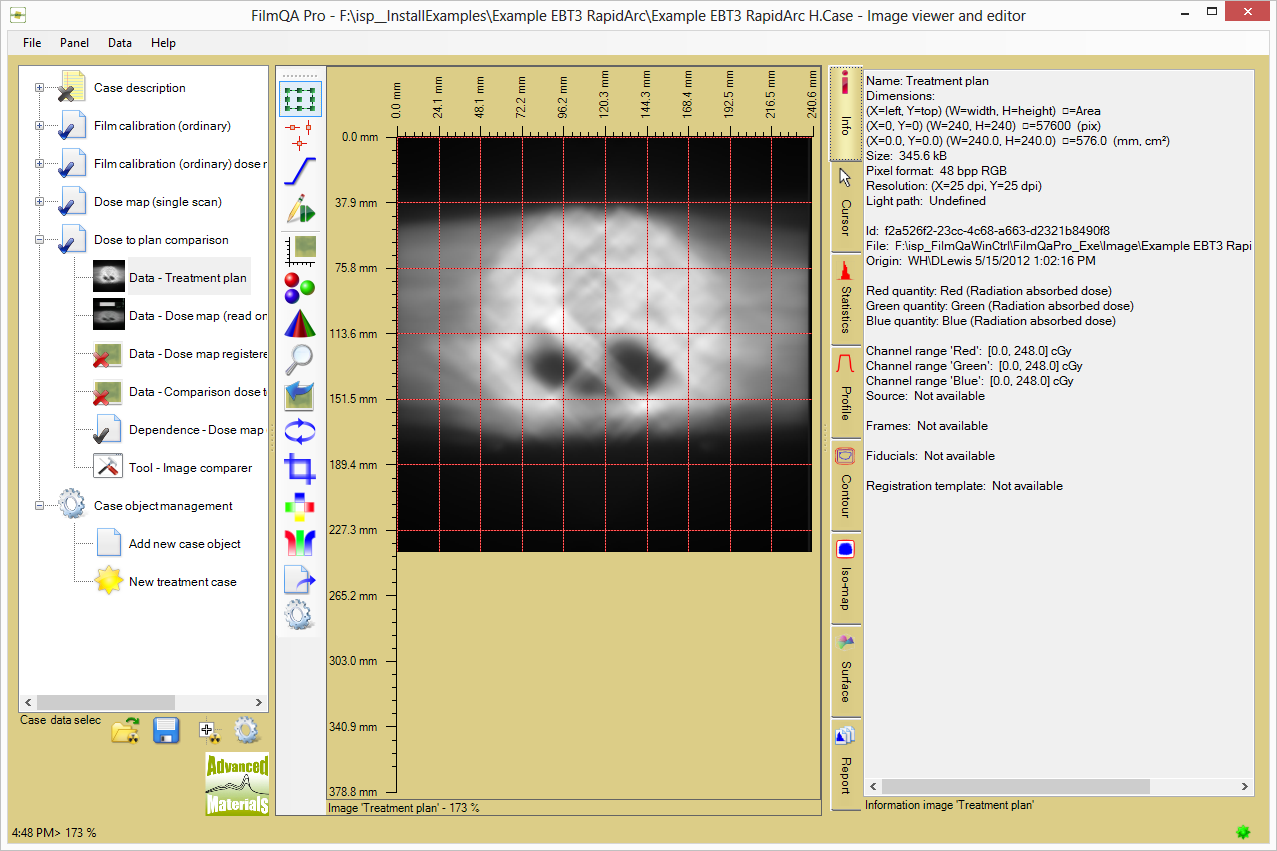The width and height of the screenshot is (1277, 851).
Task: Open the File menu
Action: [32, 43]
